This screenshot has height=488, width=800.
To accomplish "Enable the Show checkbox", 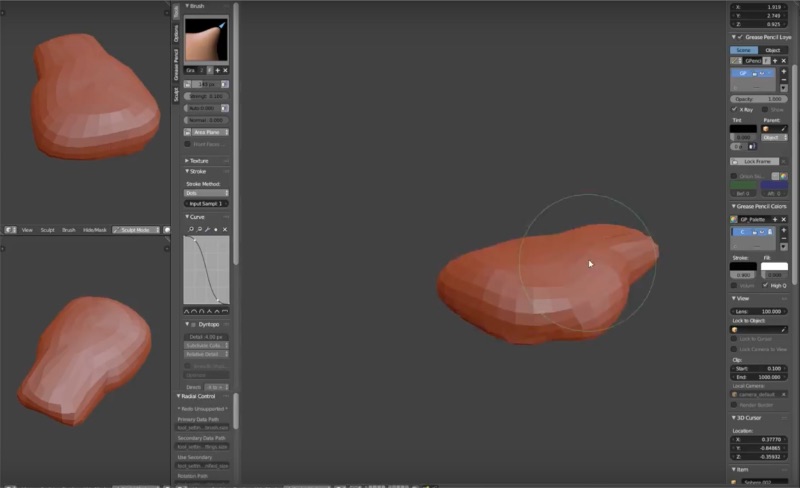I will pos(765,109).
